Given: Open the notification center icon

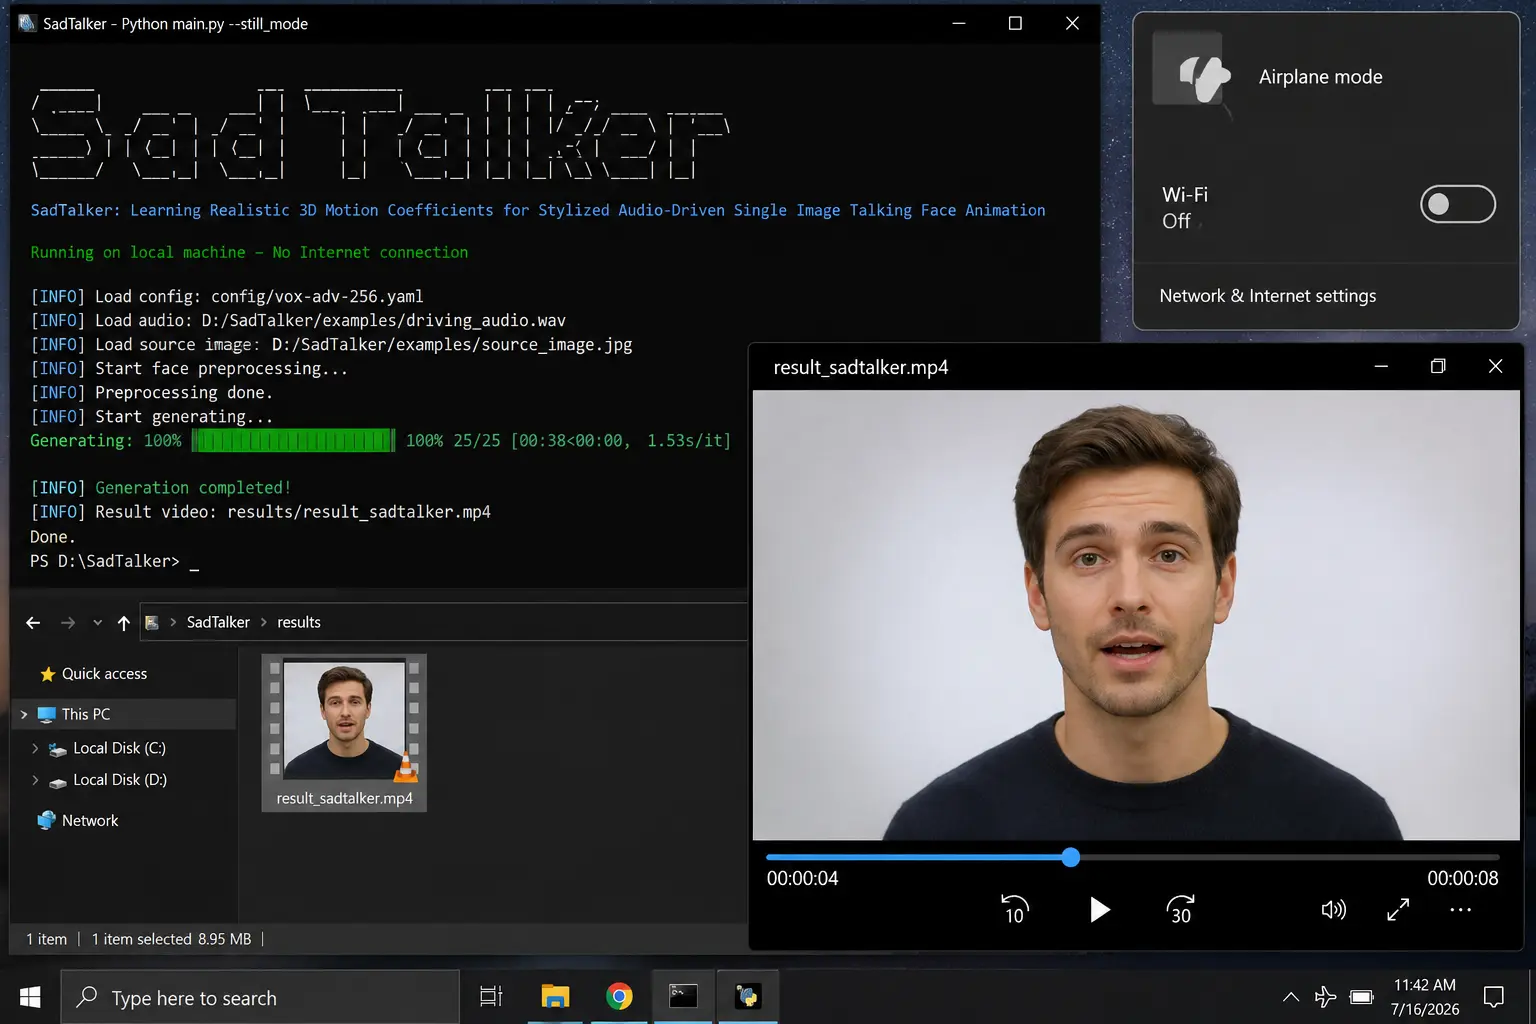Looking at the screenshot, I should [x=1494, y=997].
